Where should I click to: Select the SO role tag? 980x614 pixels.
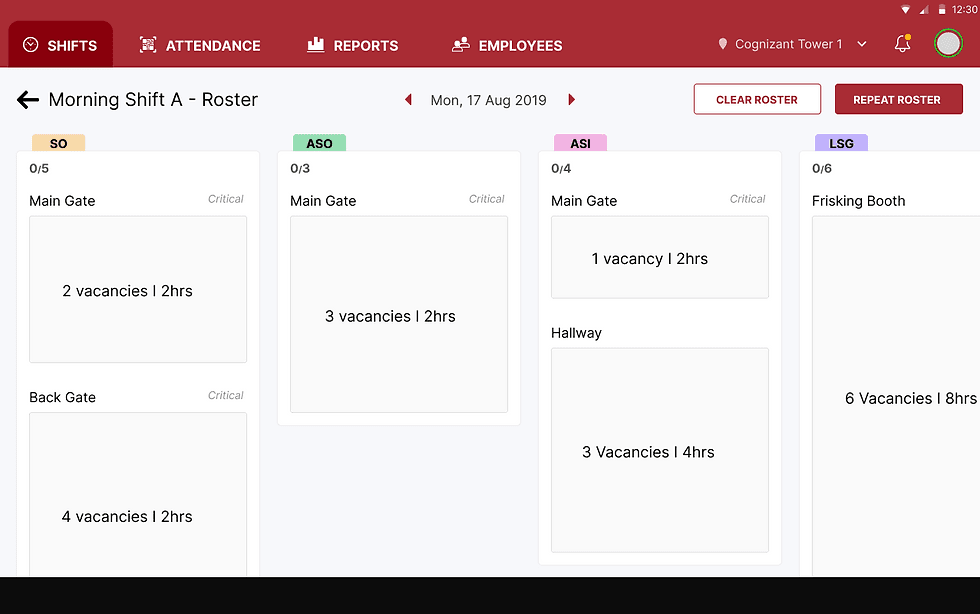[59, 143]
